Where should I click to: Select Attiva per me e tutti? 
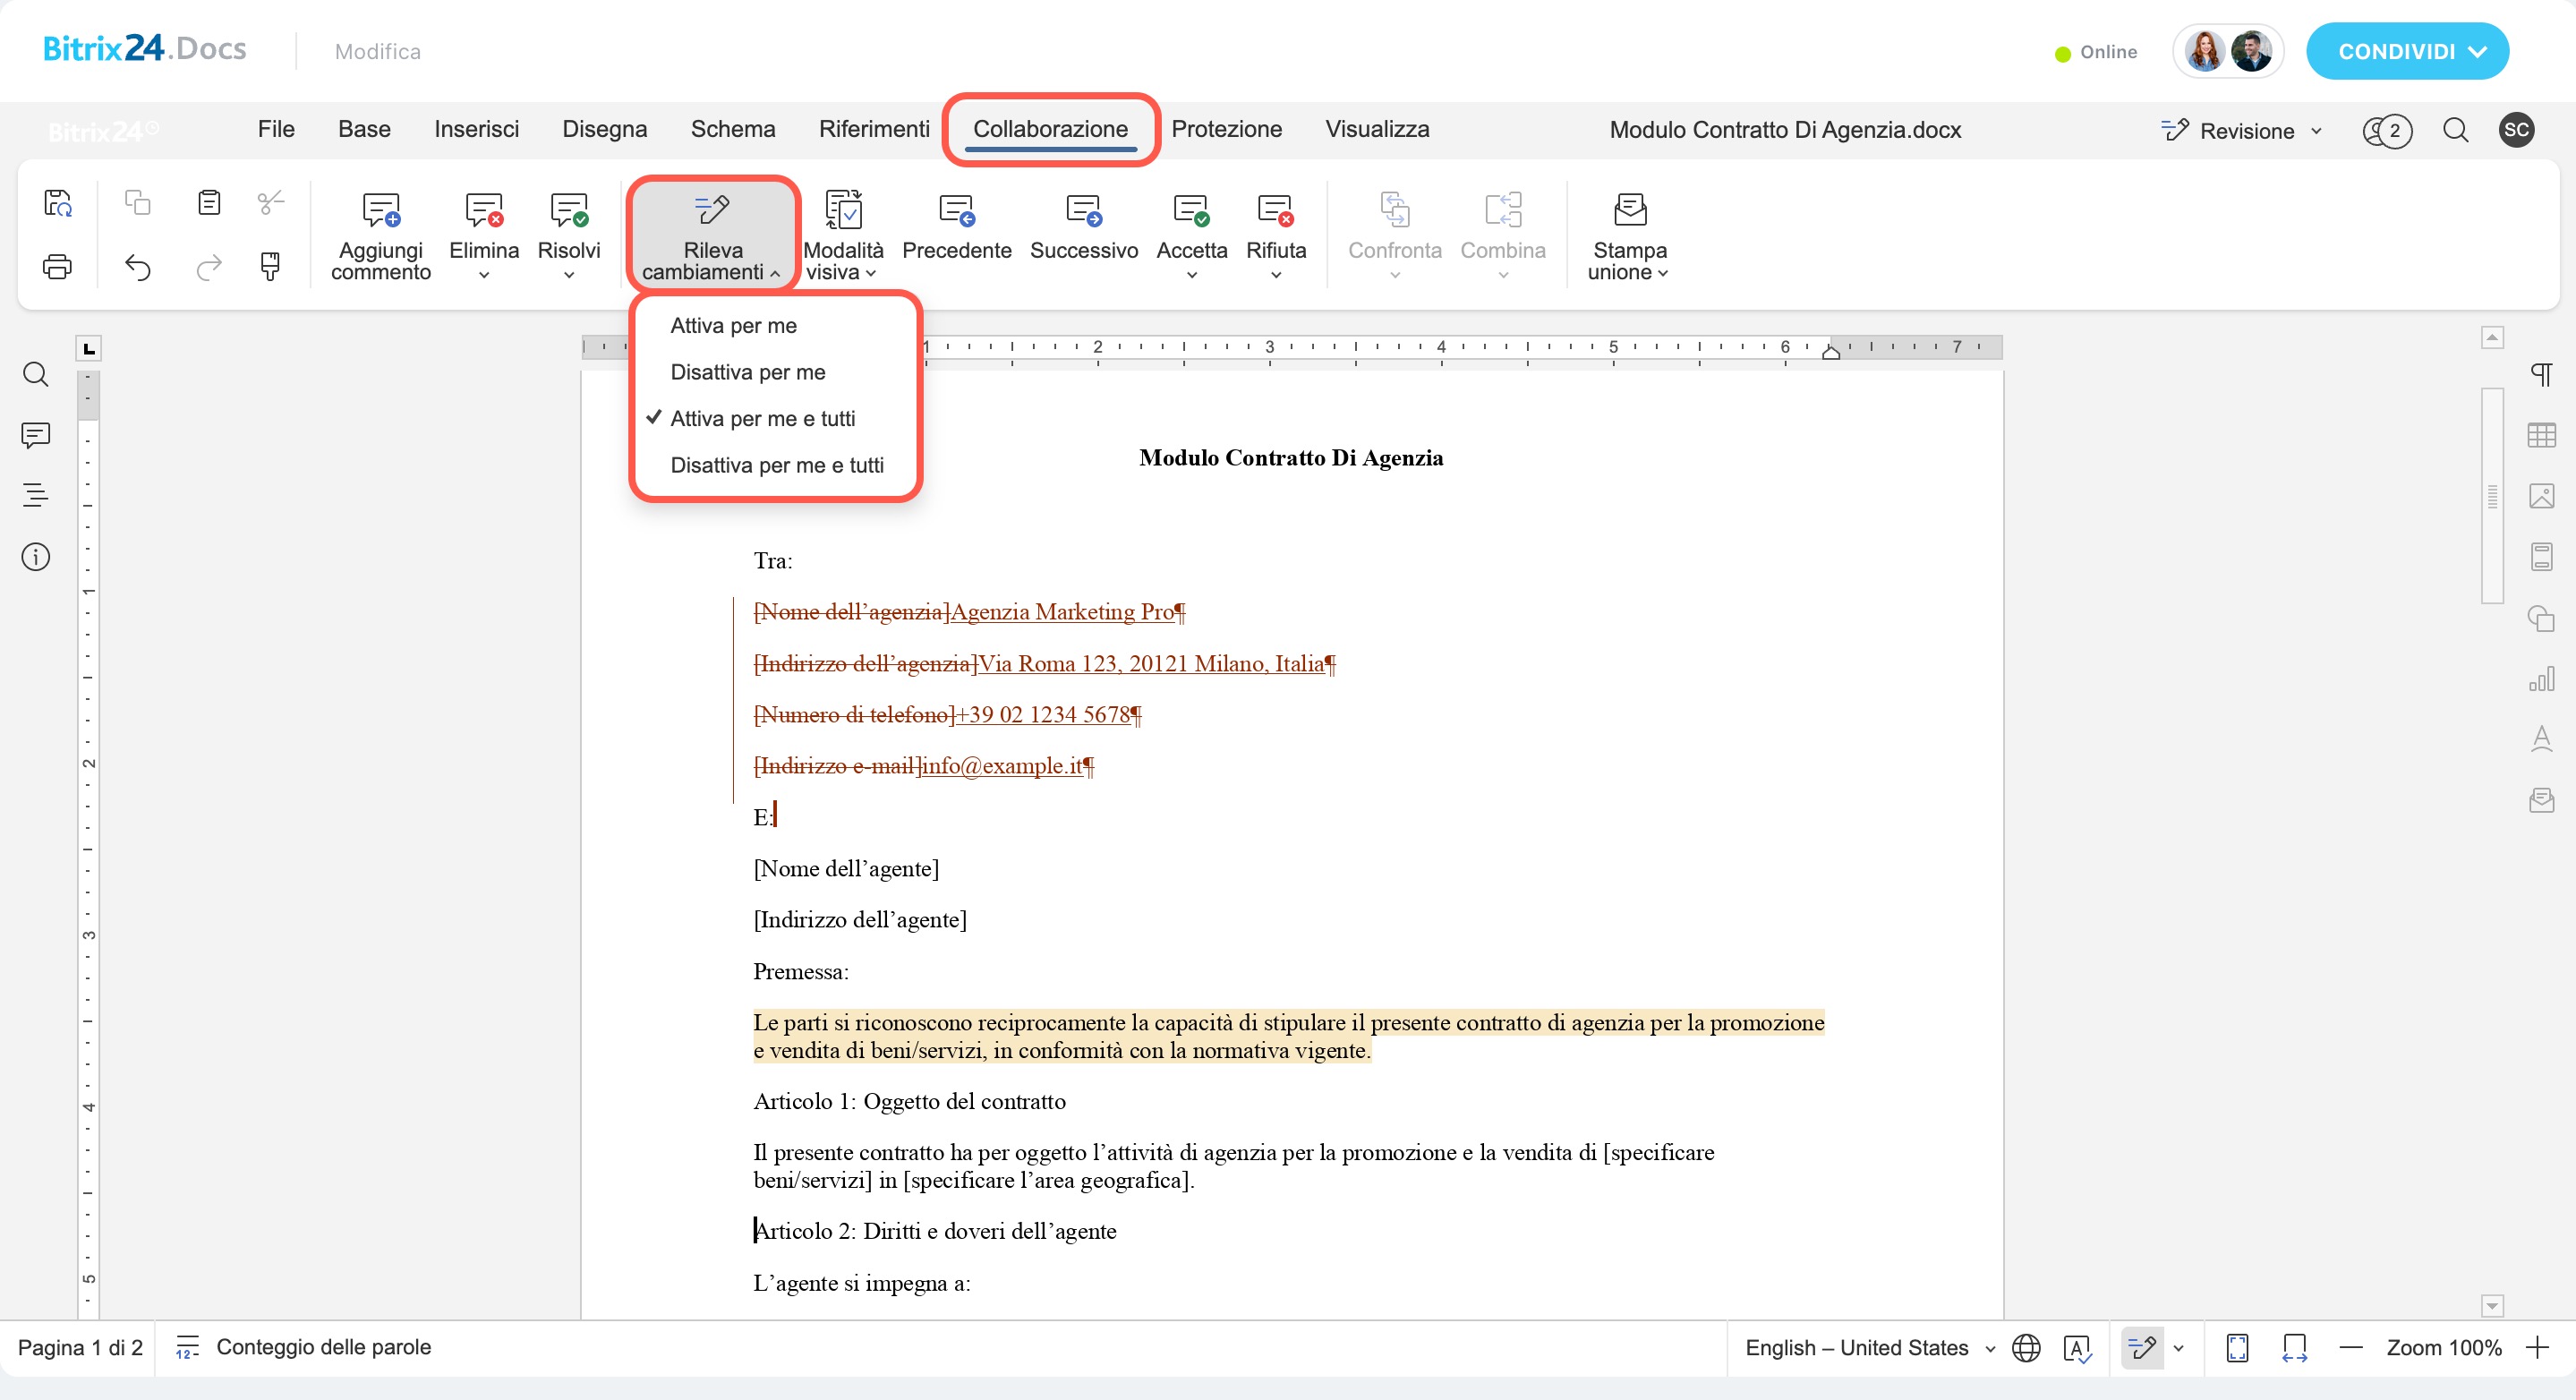(x=762, y=419)
